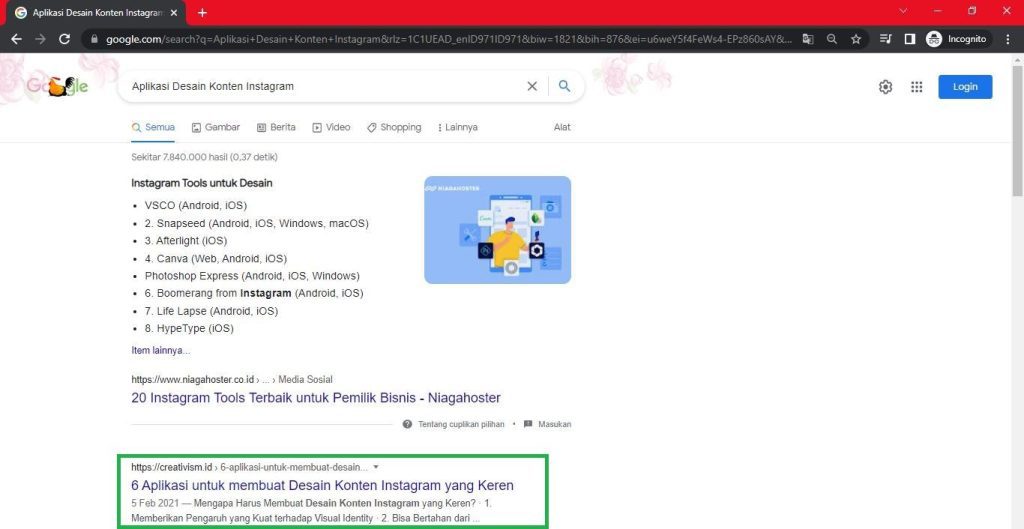Click 'Instagram Tools untuk Desain' heading
The width and height of the screenshot is (1024, 529).
202,184
